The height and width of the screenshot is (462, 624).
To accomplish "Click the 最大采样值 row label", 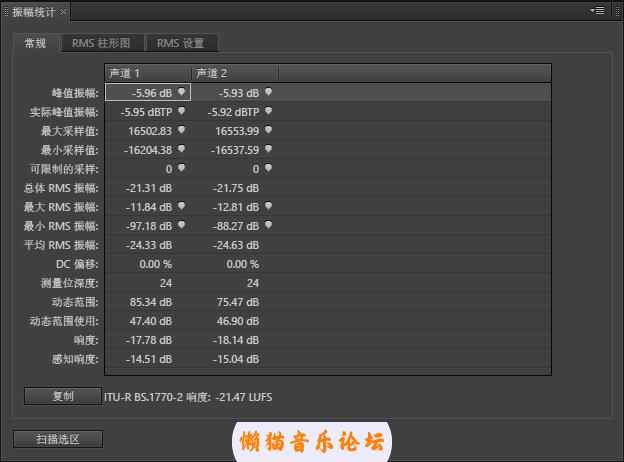I will pos(70,131).
